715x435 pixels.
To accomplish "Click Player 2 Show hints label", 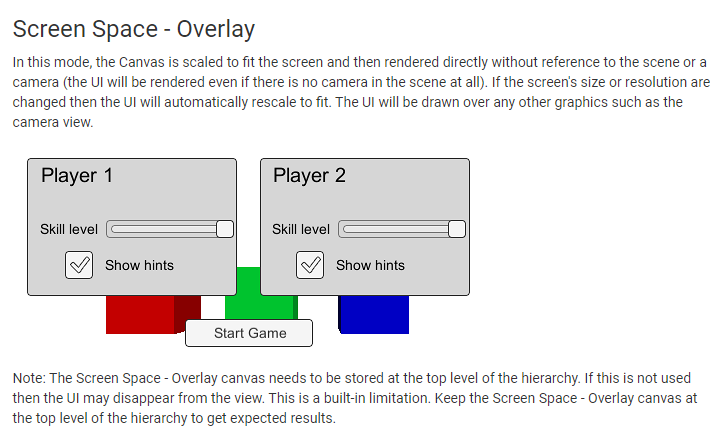I will pos(370,265).
